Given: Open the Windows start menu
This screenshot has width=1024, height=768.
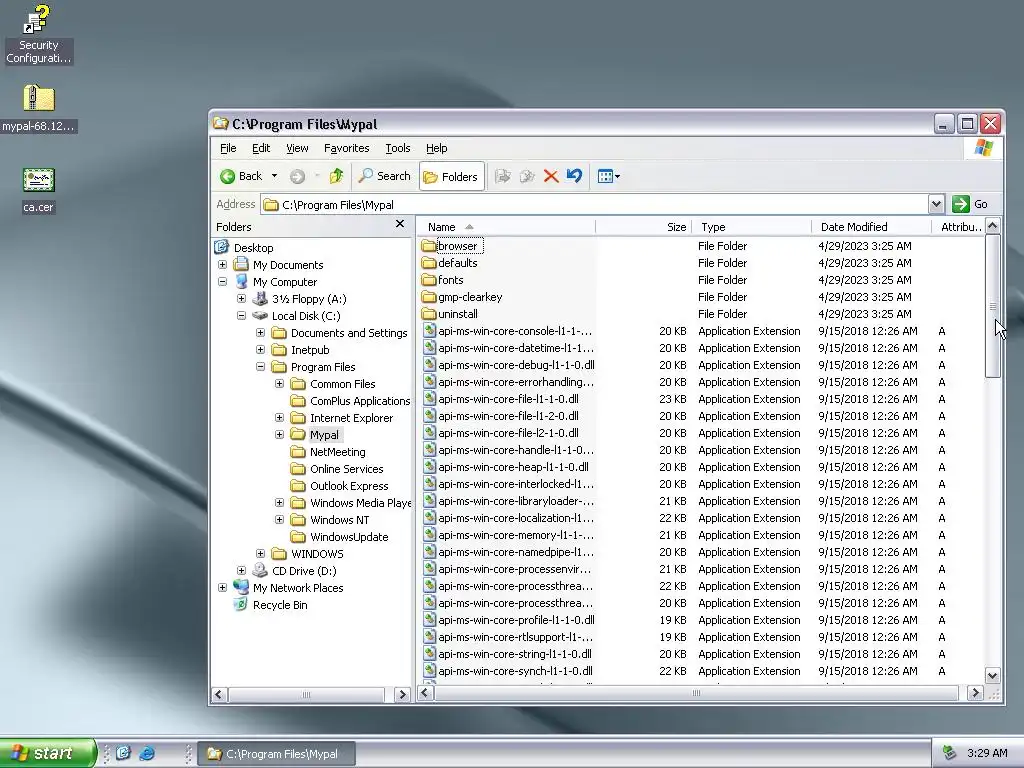Looking at the screenshot, I should coord(47,753).
